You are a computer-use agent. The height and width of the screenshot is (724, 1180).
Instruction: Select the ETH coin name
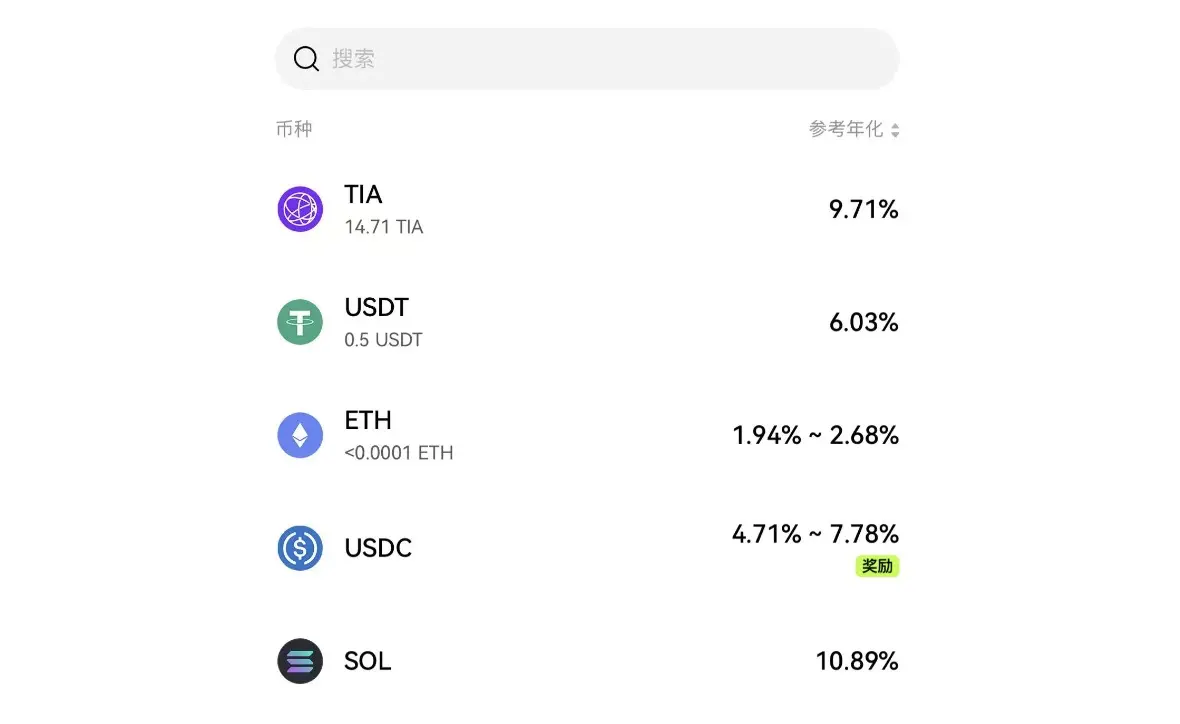click(x=368, y=420)
